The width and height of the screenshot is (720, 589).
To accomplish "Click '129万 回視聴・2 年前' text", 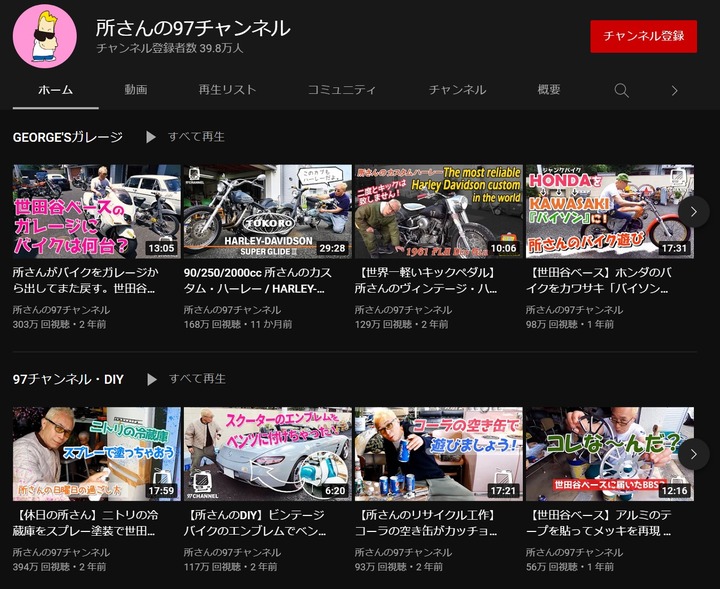I will (401, 325).
